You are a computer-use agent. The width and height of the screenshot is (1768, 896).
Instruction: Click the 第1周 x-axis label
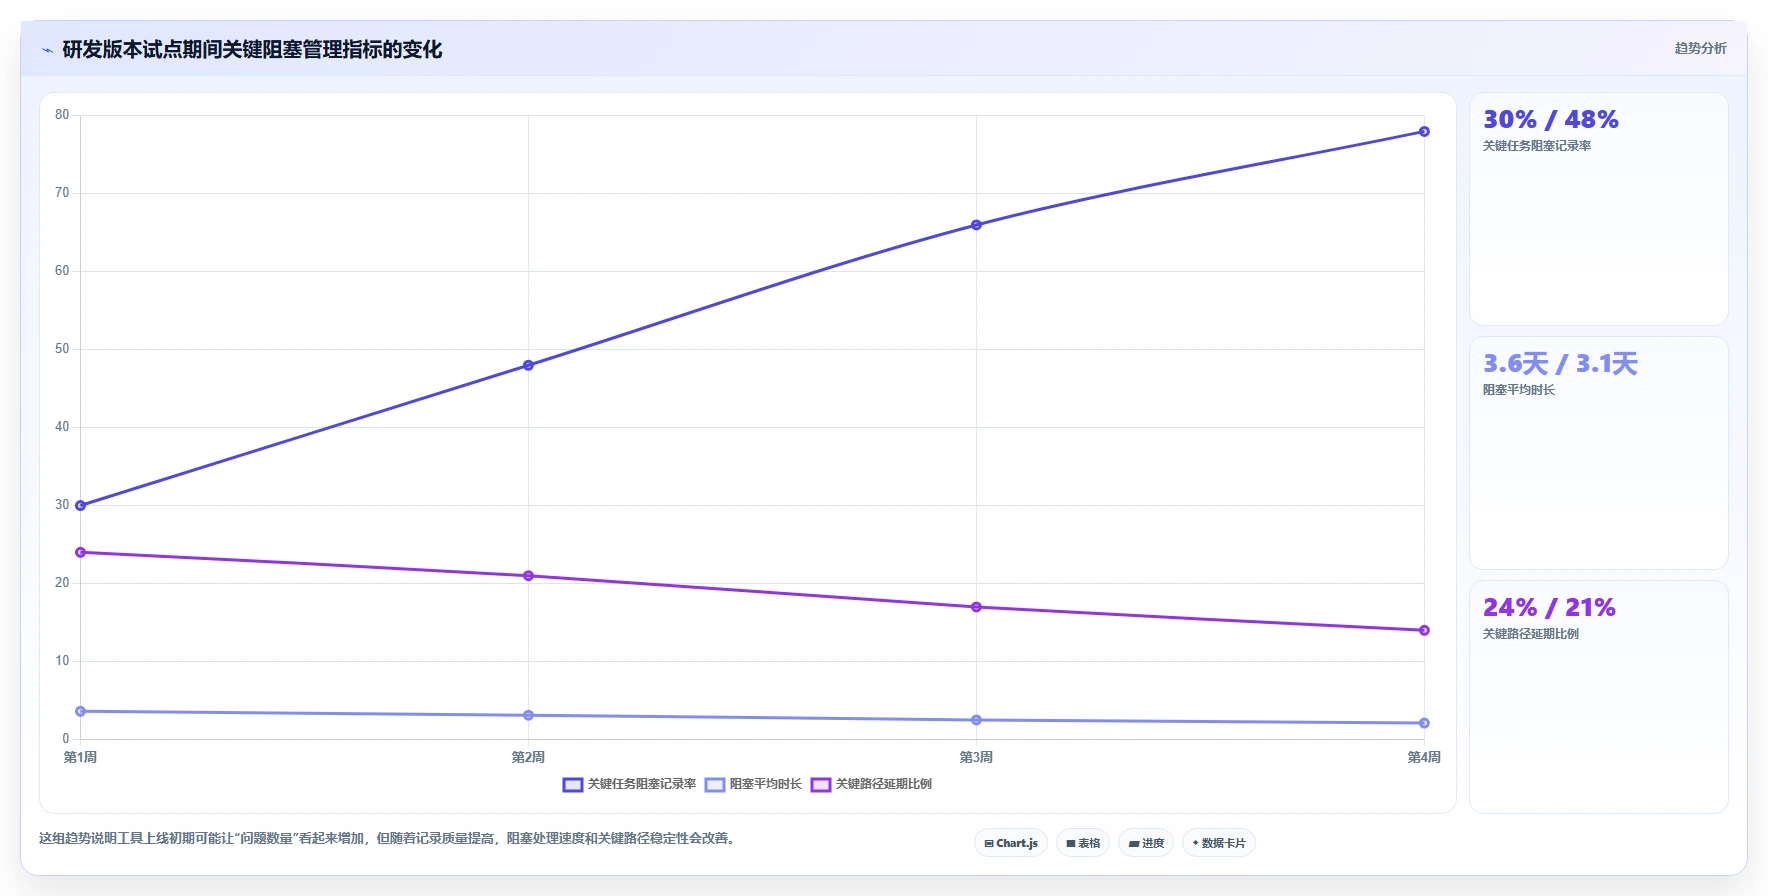click(x=80, y=757)
